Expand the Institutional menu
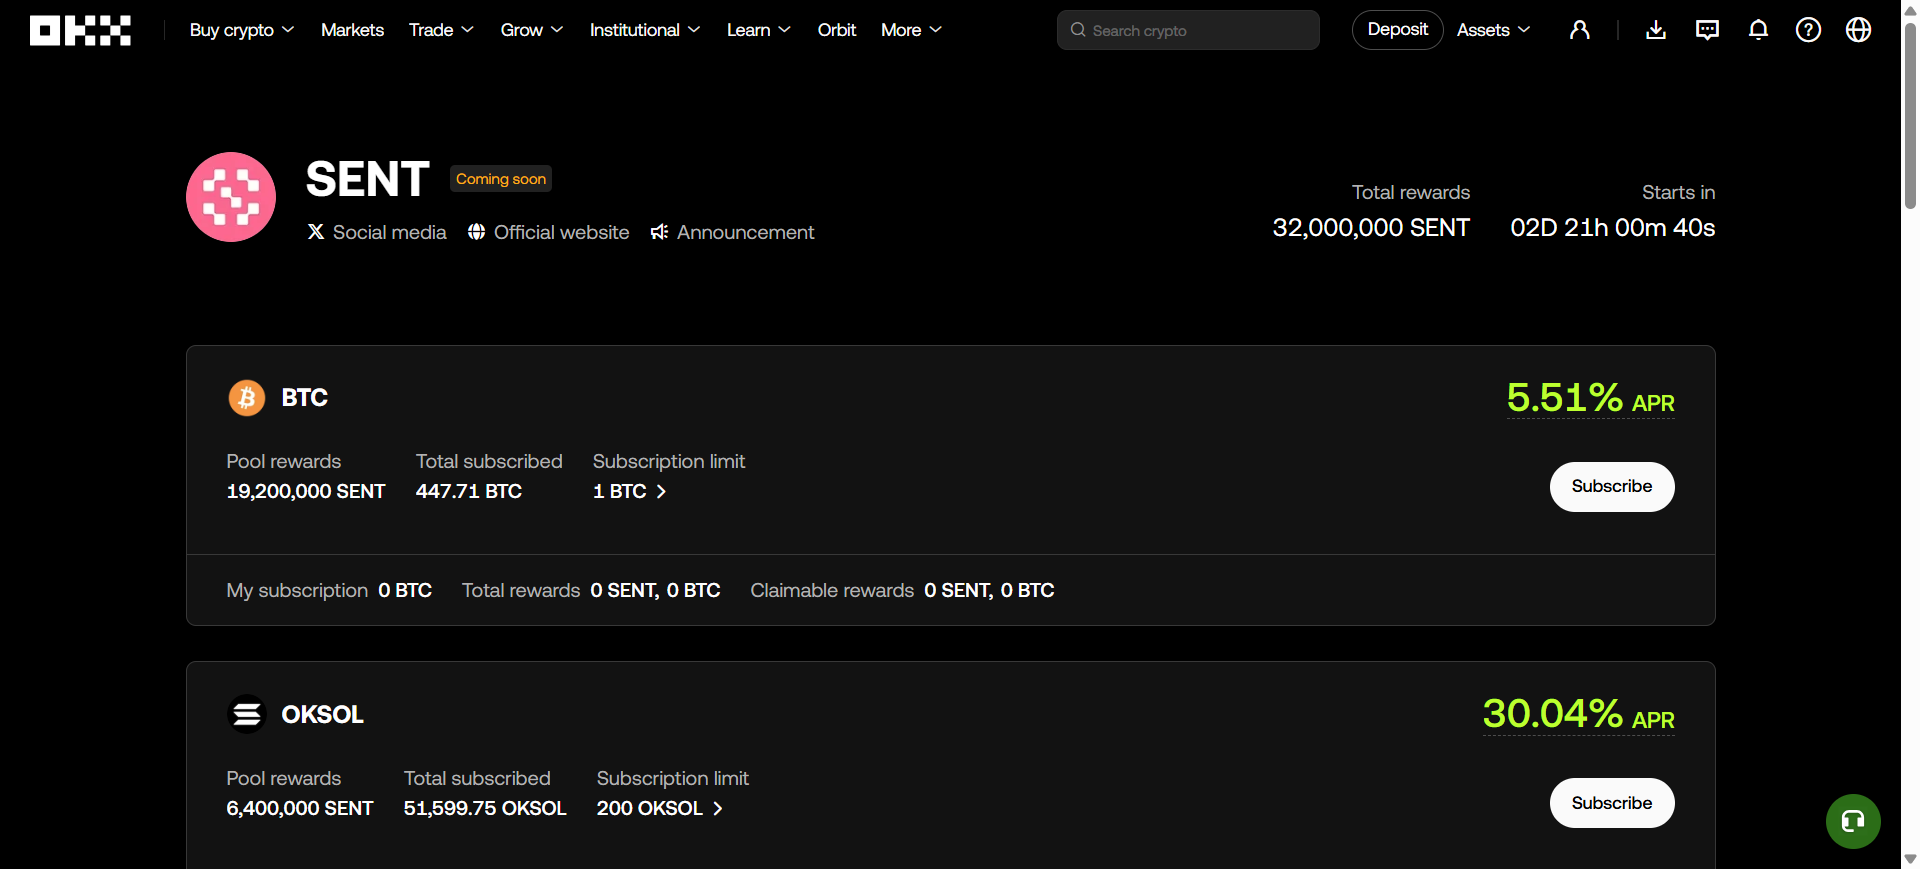This screenshot has width=1920, height=869. (x=645, y=30)
